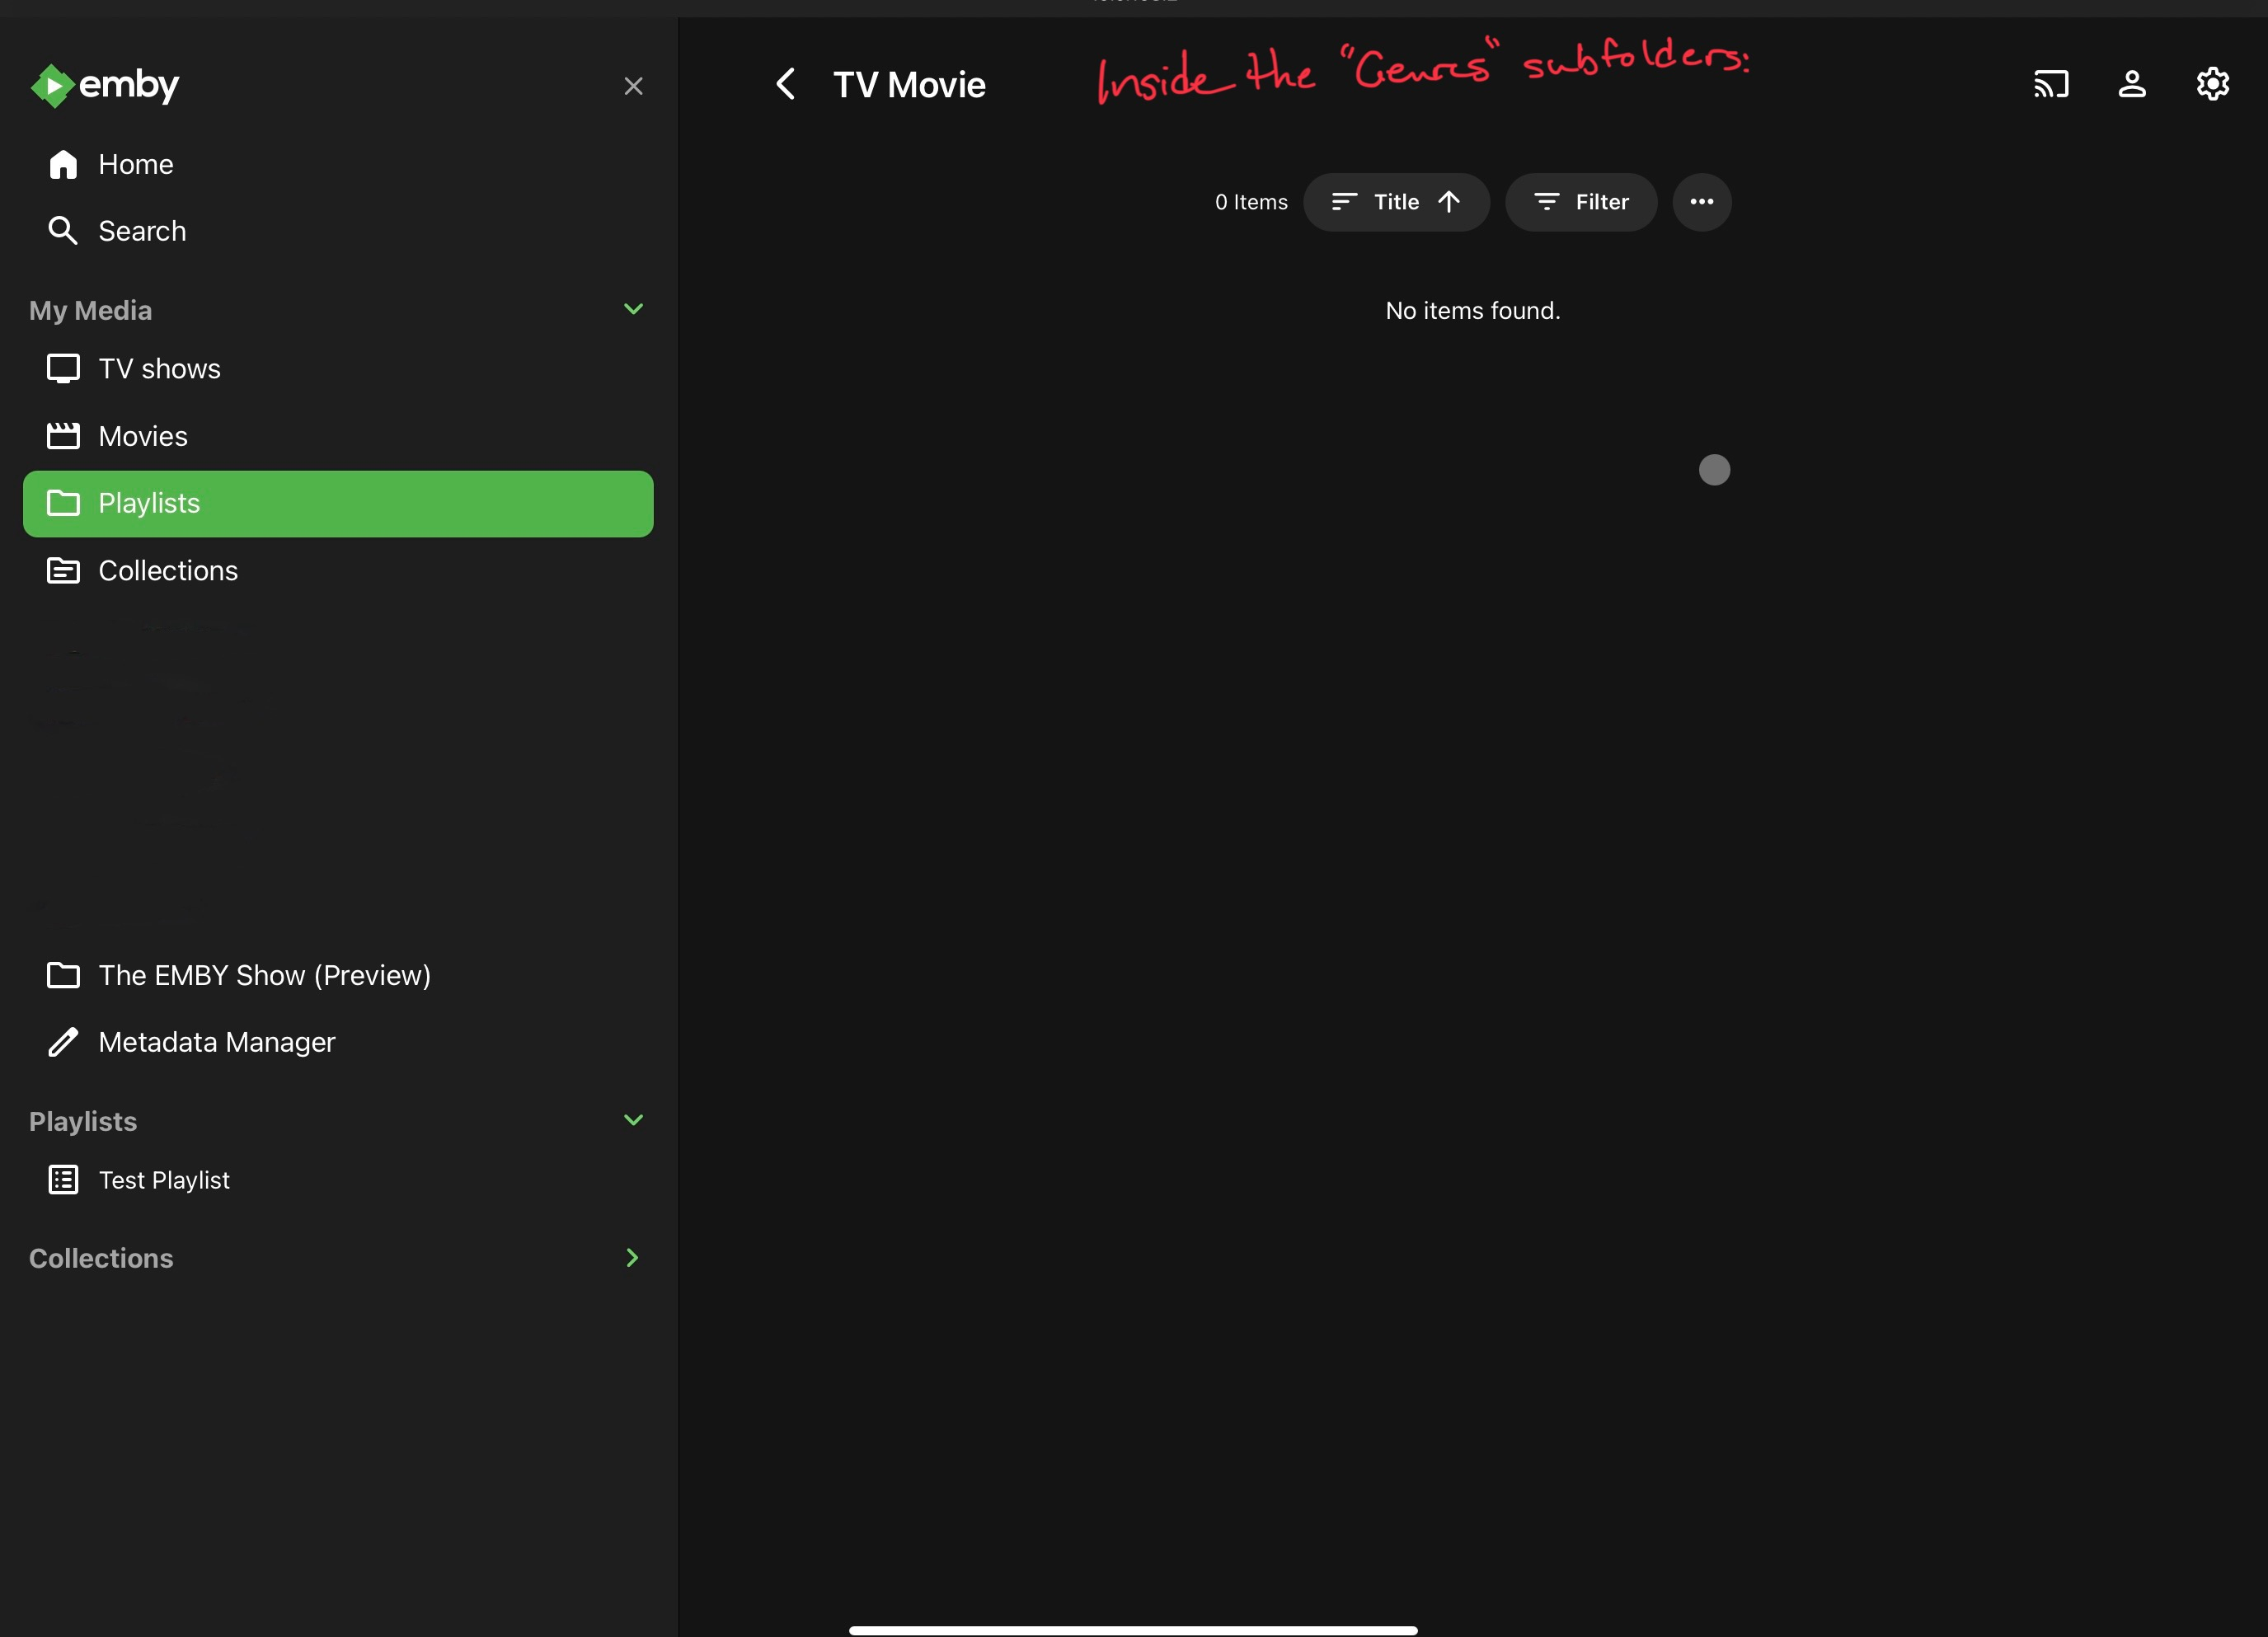Open the Filter options button
The image size is (2268, 1637).
[1581, 202]
